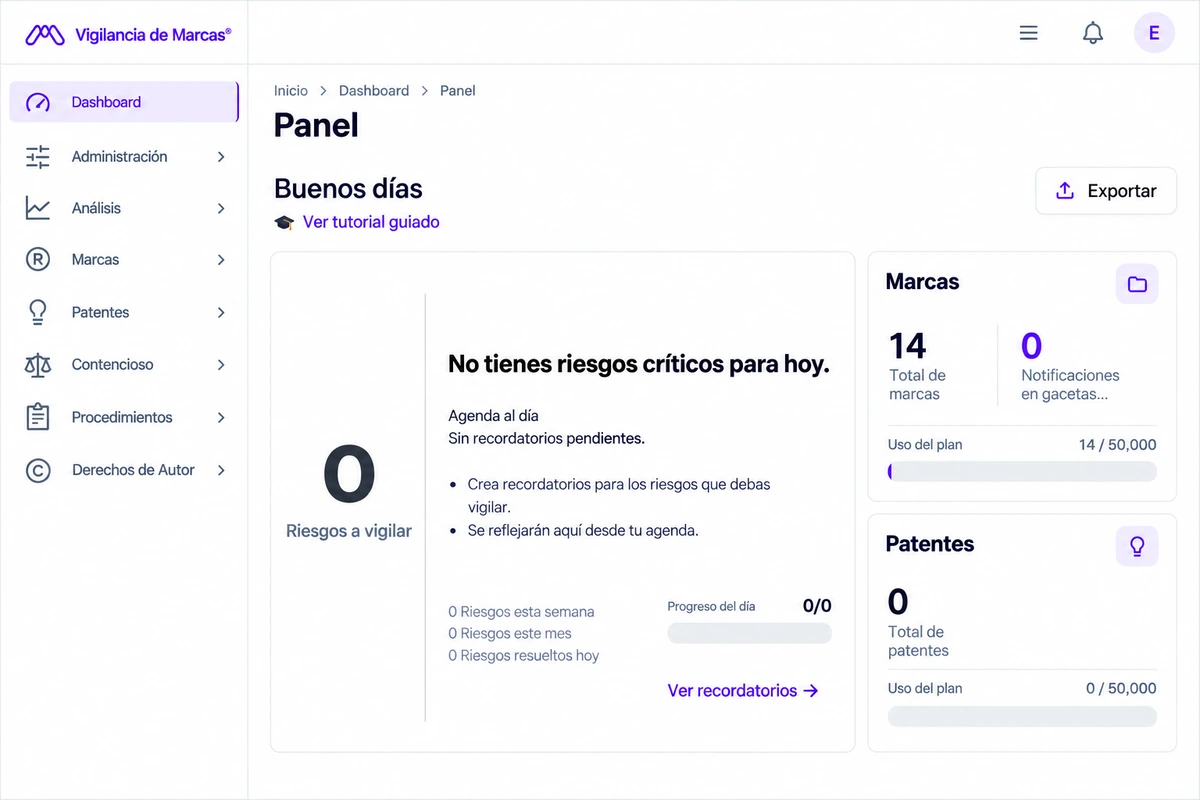
Task: Click the "Buenos días" greeting
Action: (x=348, y=188)
